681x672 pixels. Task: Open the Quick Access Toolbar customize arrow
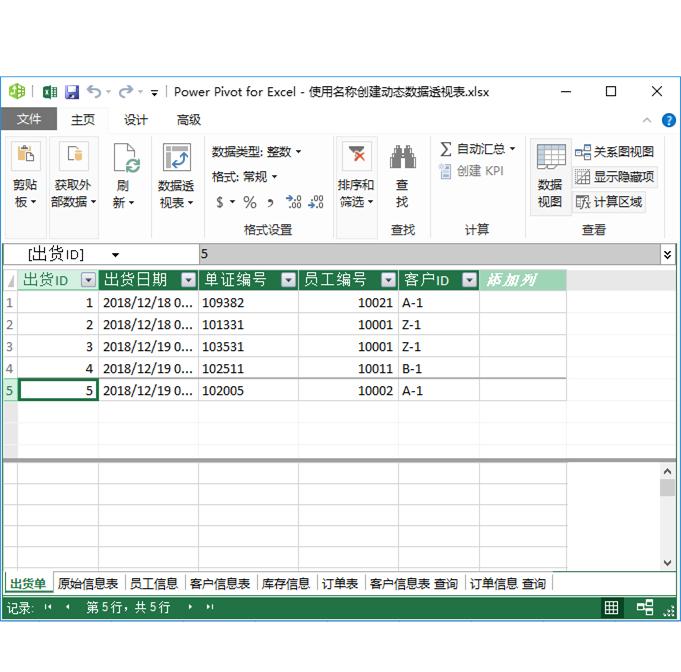coord(154,92)
